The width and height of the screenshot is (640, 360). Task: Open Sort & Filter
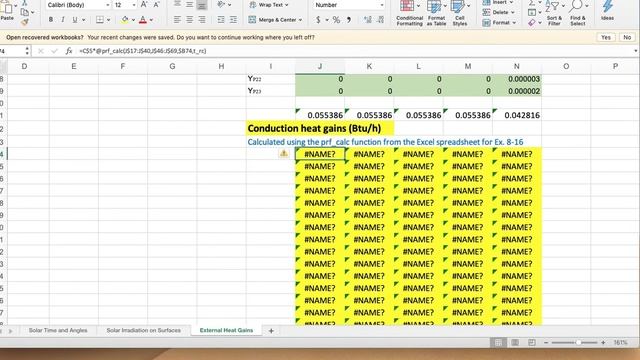coord(554,13)
